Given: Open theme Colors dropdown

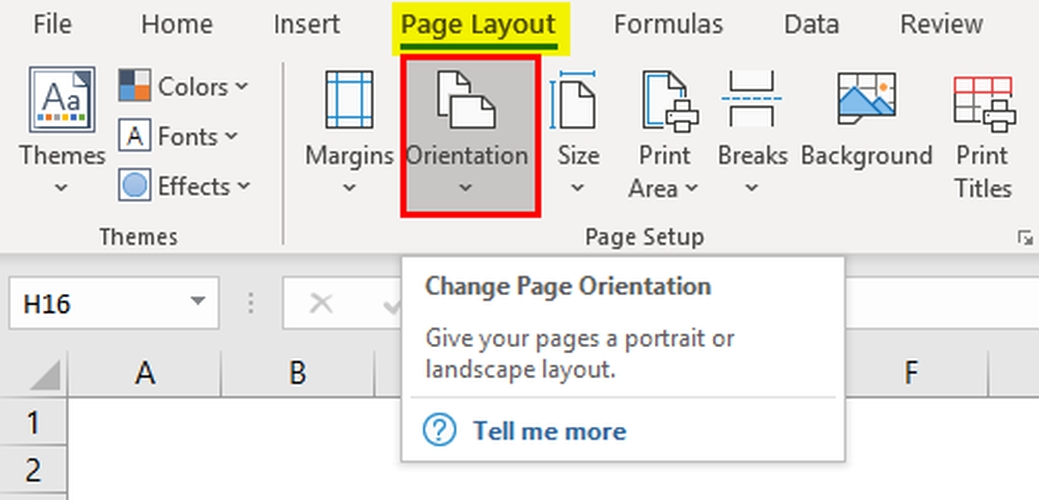Looking at the screenshot, I should point(184,87).
